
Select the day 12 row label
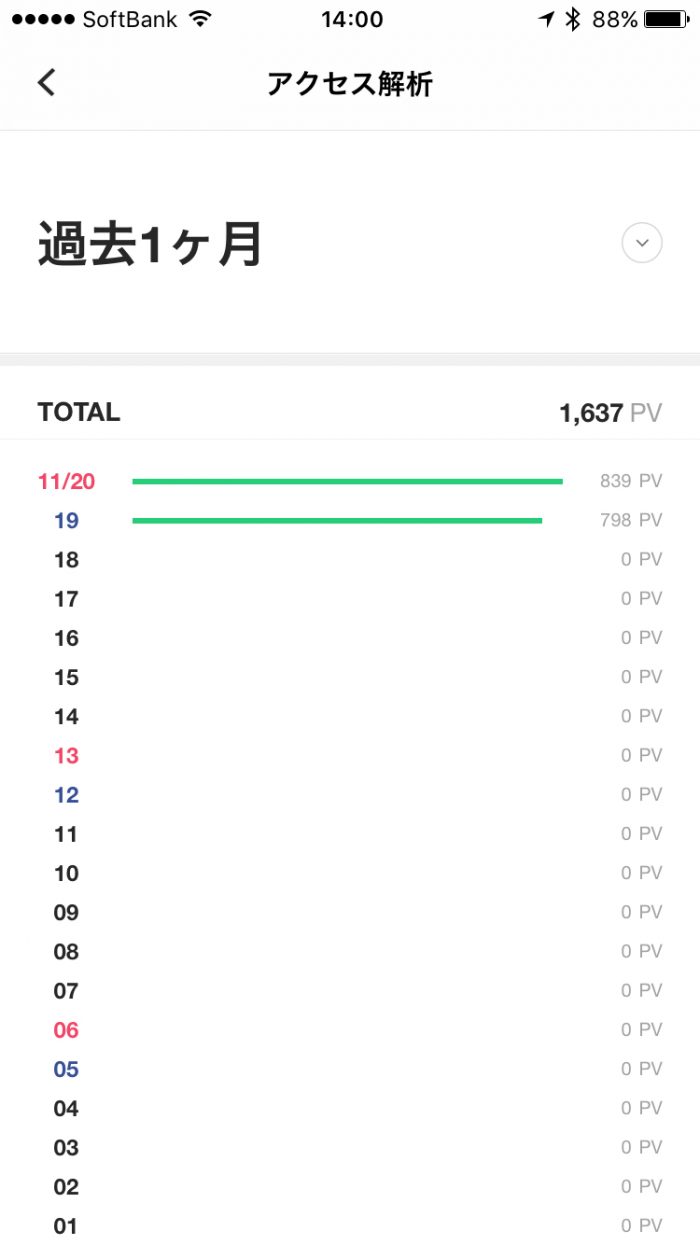(66, 795)
